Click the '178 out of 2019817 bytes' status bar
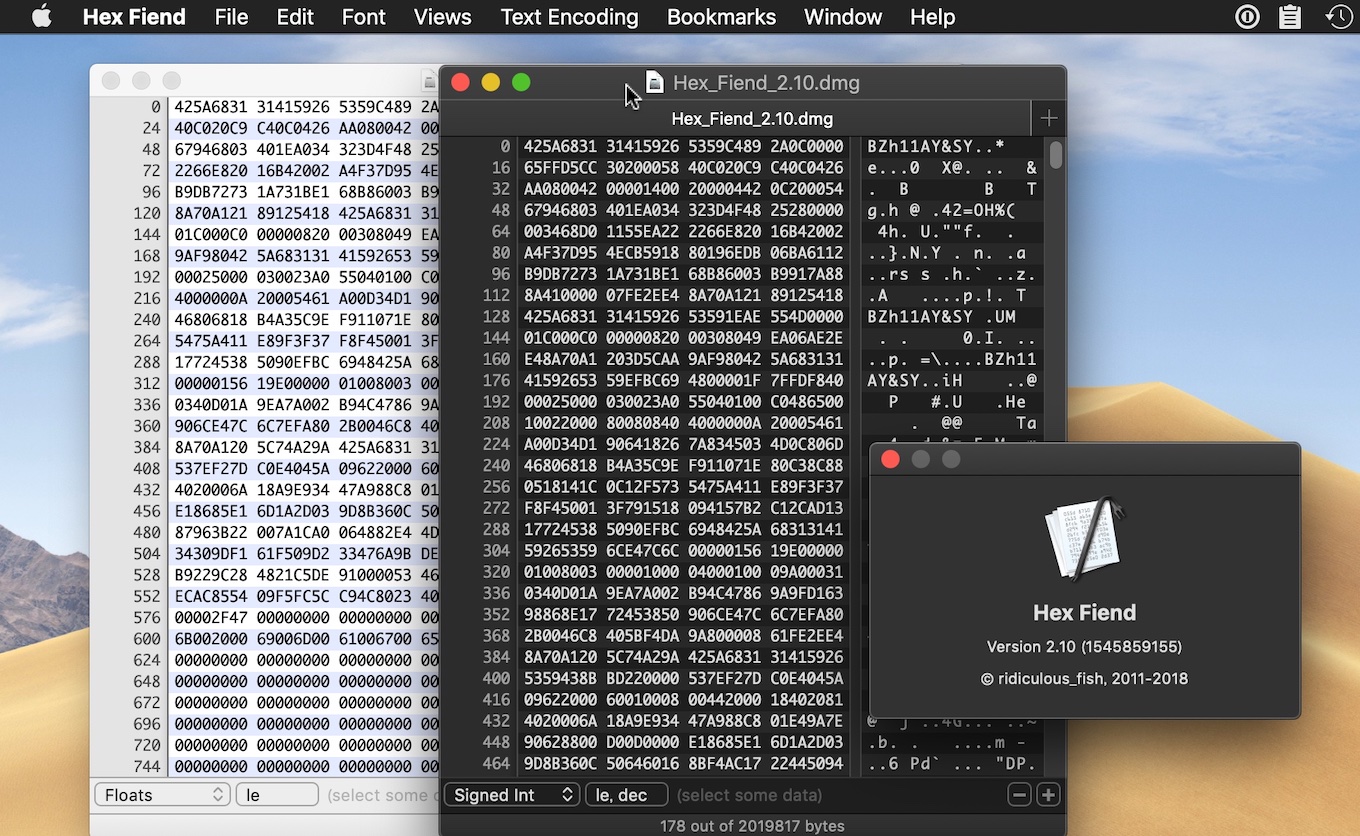The image size is (1360, 836). (x=752, y=826)
